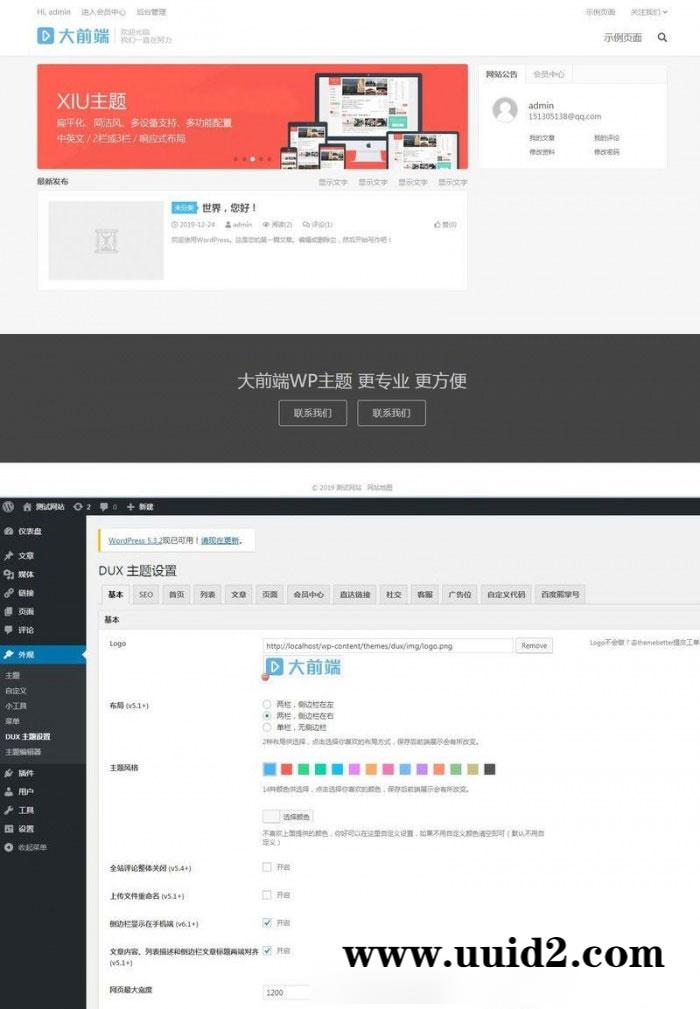Click the comments 评论 link under post title
700x1009 pixels.
pos(317,225)
